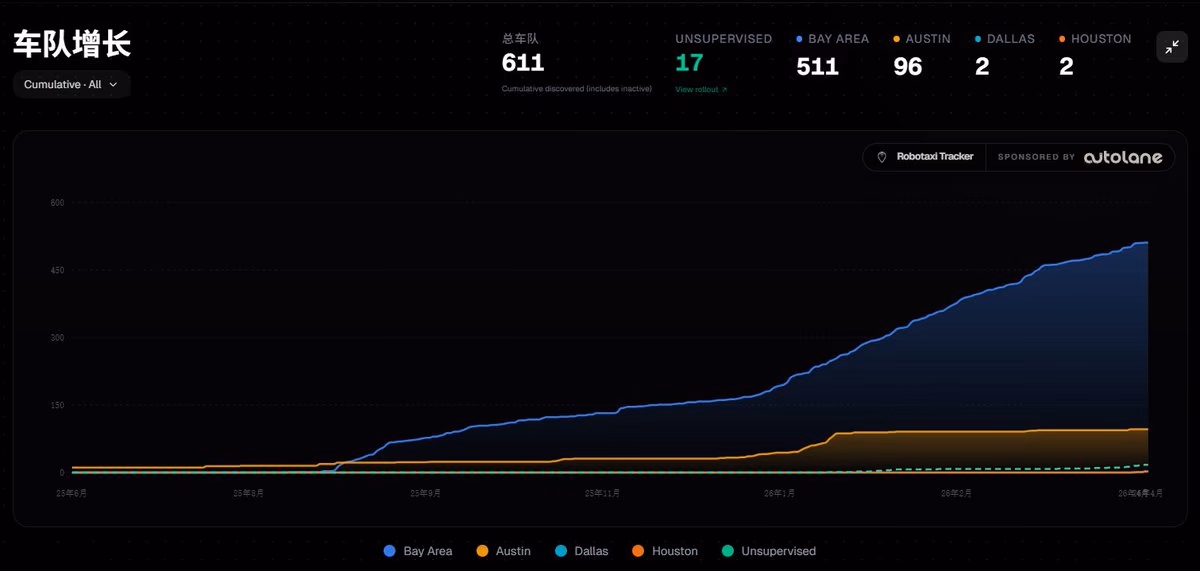The width and height of the screenshot is (1200, 571).
Task: Open the Cumulative · All dropdown
Action: 72,85
